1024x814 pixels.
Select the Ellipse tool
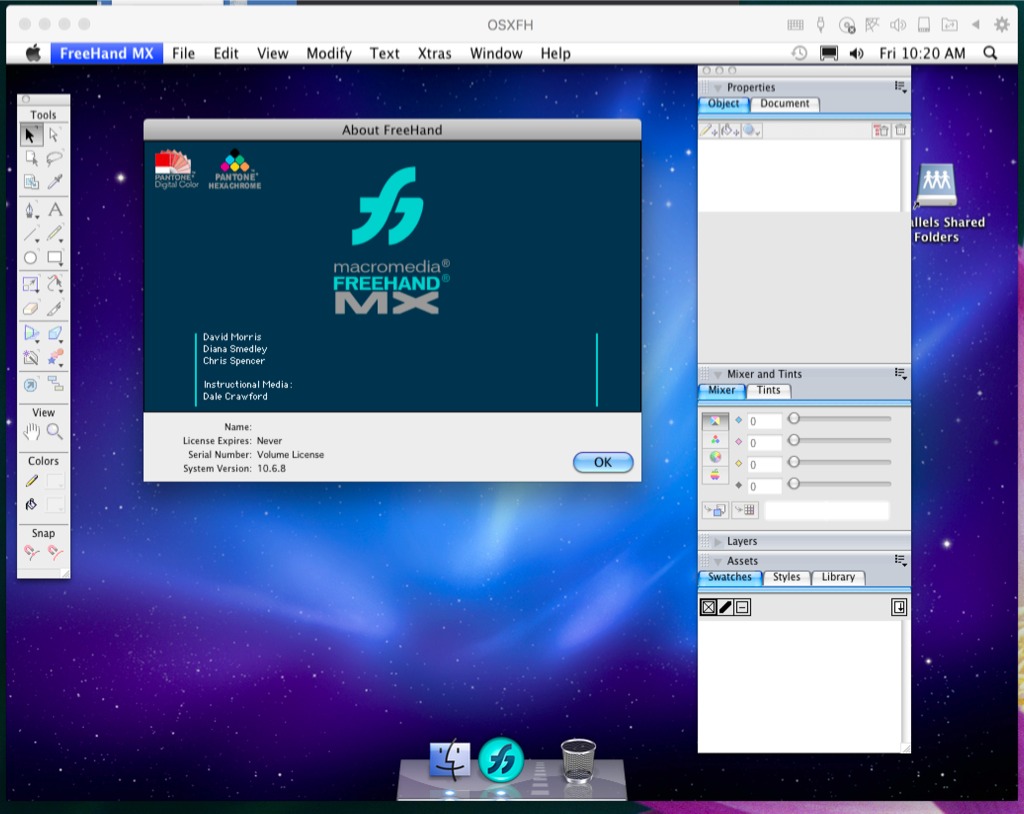pos(30,257)
